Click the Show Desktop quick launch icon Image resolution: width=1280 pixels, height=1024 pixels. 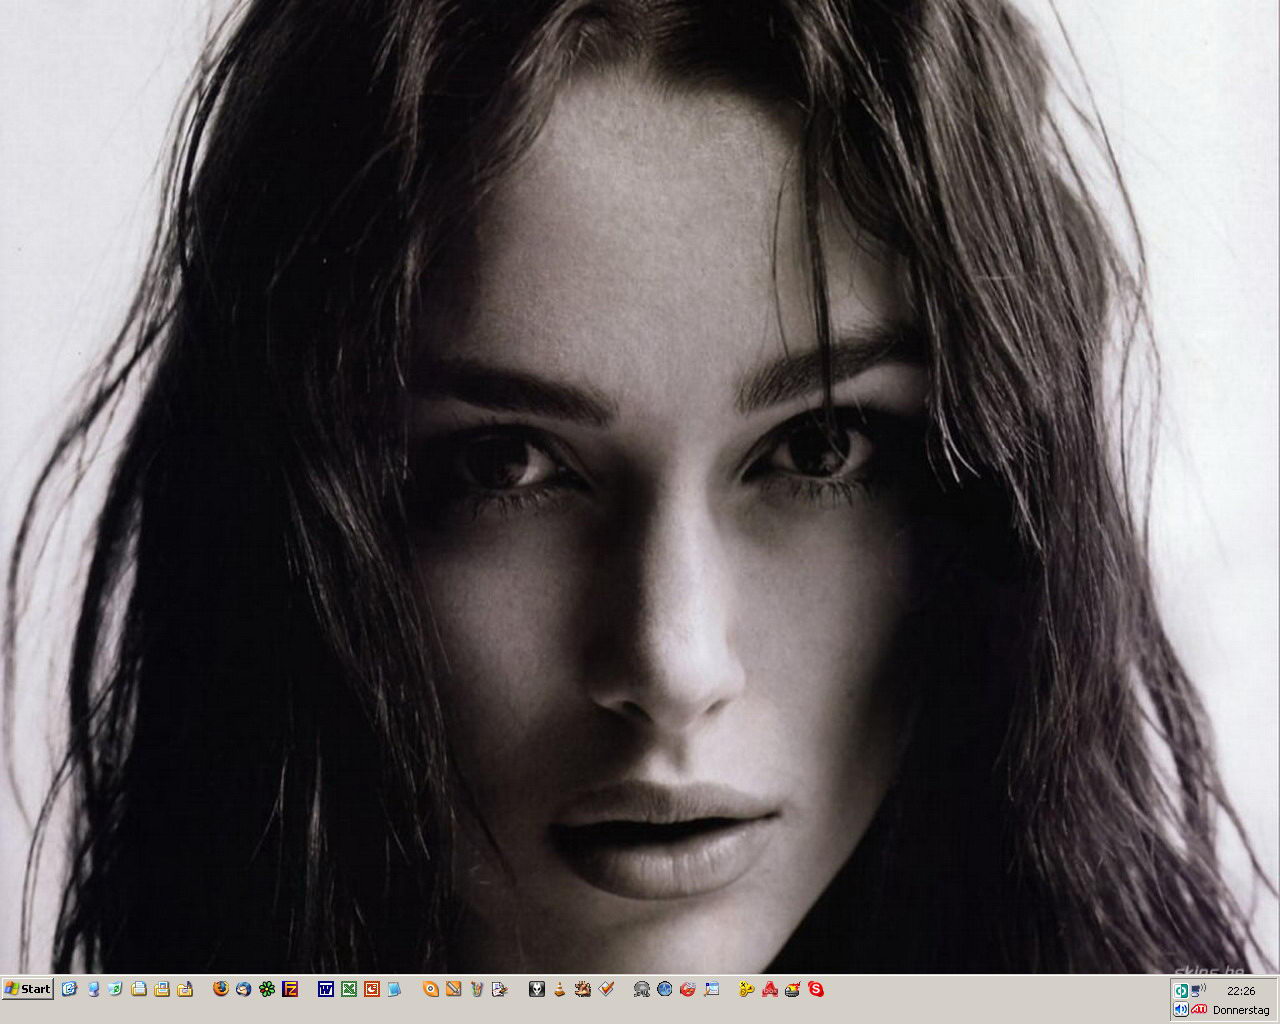[x=69, y=989]
